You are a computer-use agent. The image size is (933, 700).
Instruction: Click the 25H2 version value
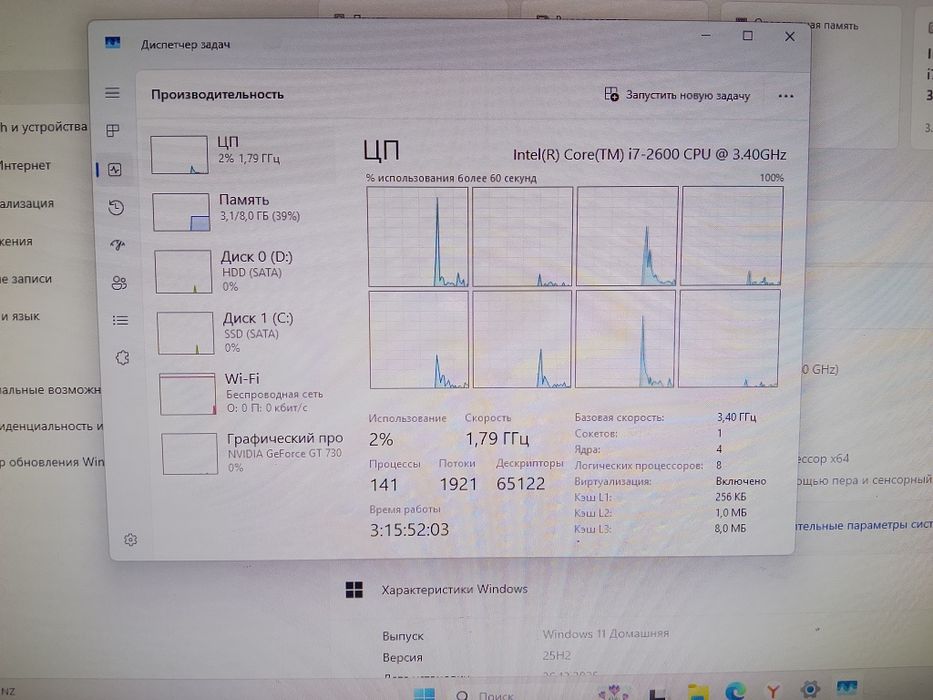click(556, 655)
